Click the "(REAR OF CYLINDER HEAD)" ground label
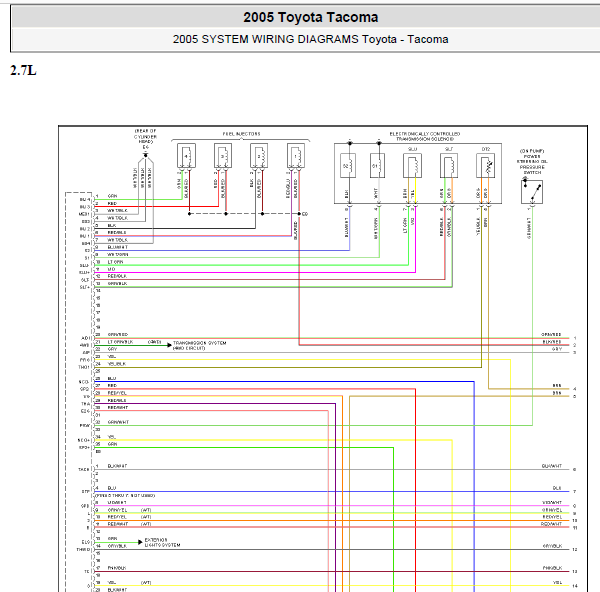The width and height of the screenshot is (600, 592). (145, 136)
